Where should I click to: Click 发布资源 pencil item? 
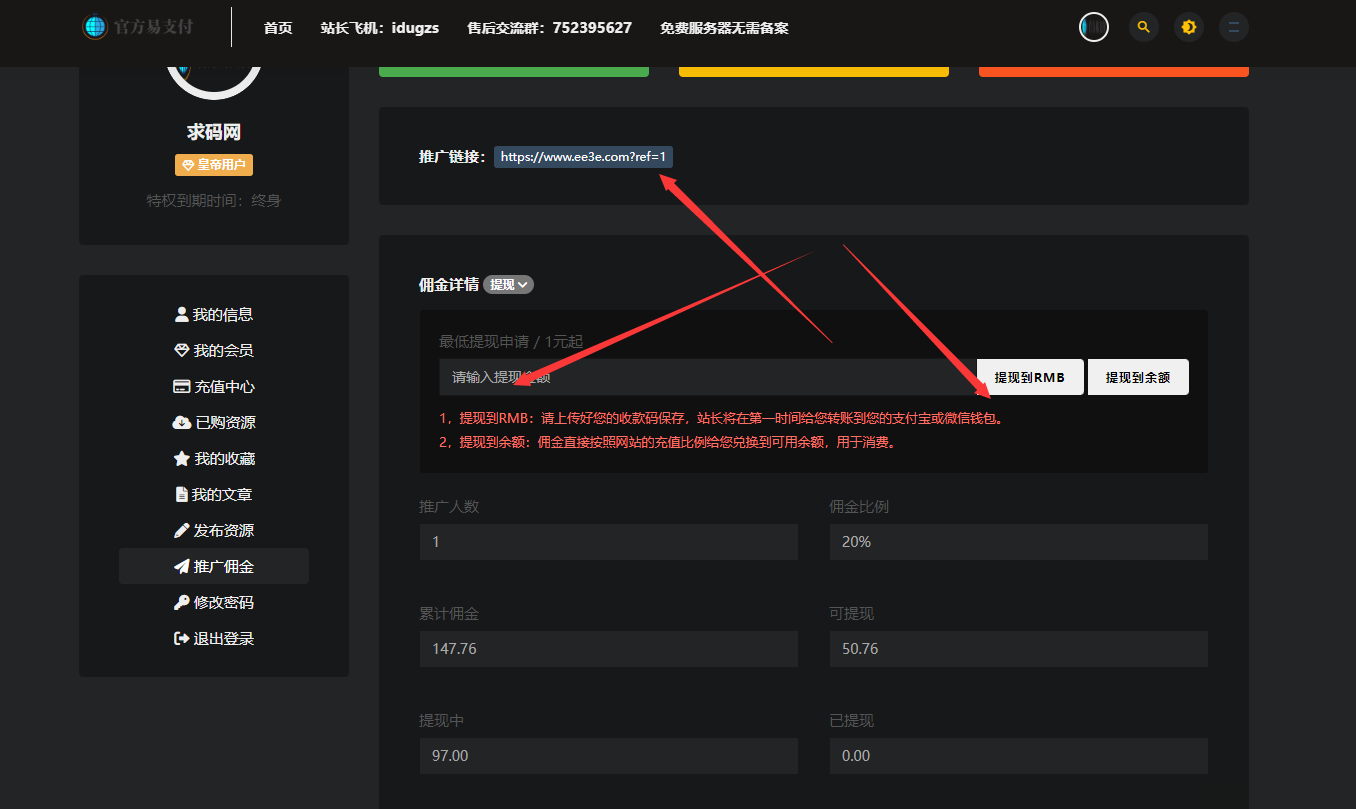[214, 530]
